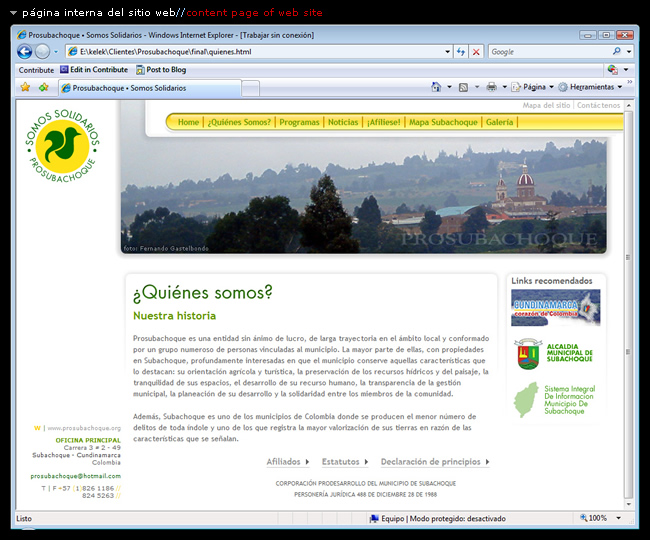This screenshot has height=540, width=650.
Task: Click the browser Back arrow button
Action: [x=25, y=52]
